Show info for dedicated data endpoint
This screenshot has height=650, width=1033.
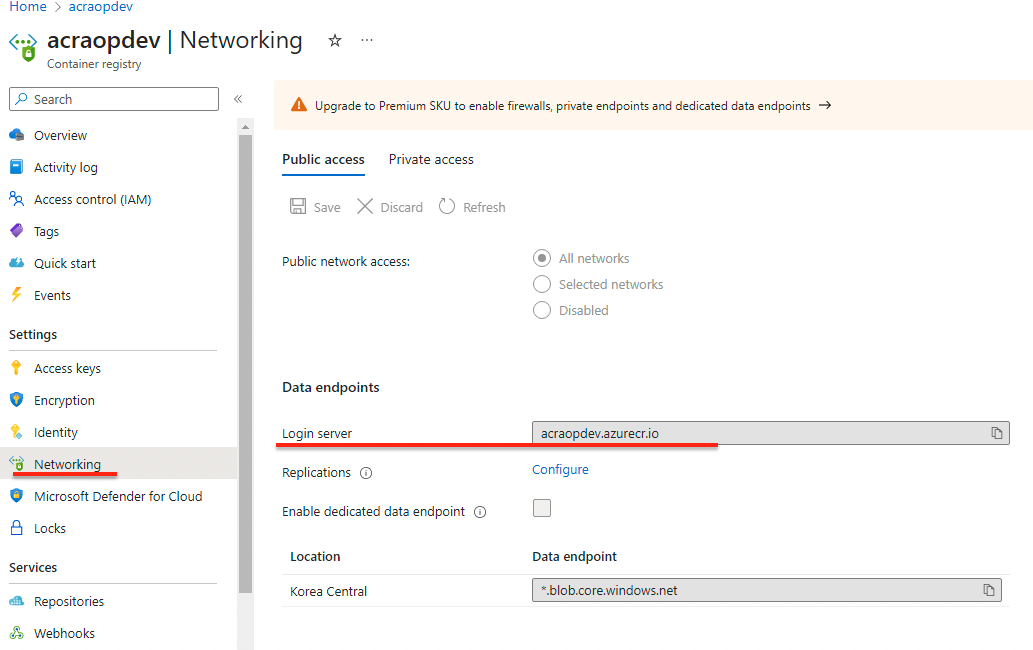(x=480, y=512)
